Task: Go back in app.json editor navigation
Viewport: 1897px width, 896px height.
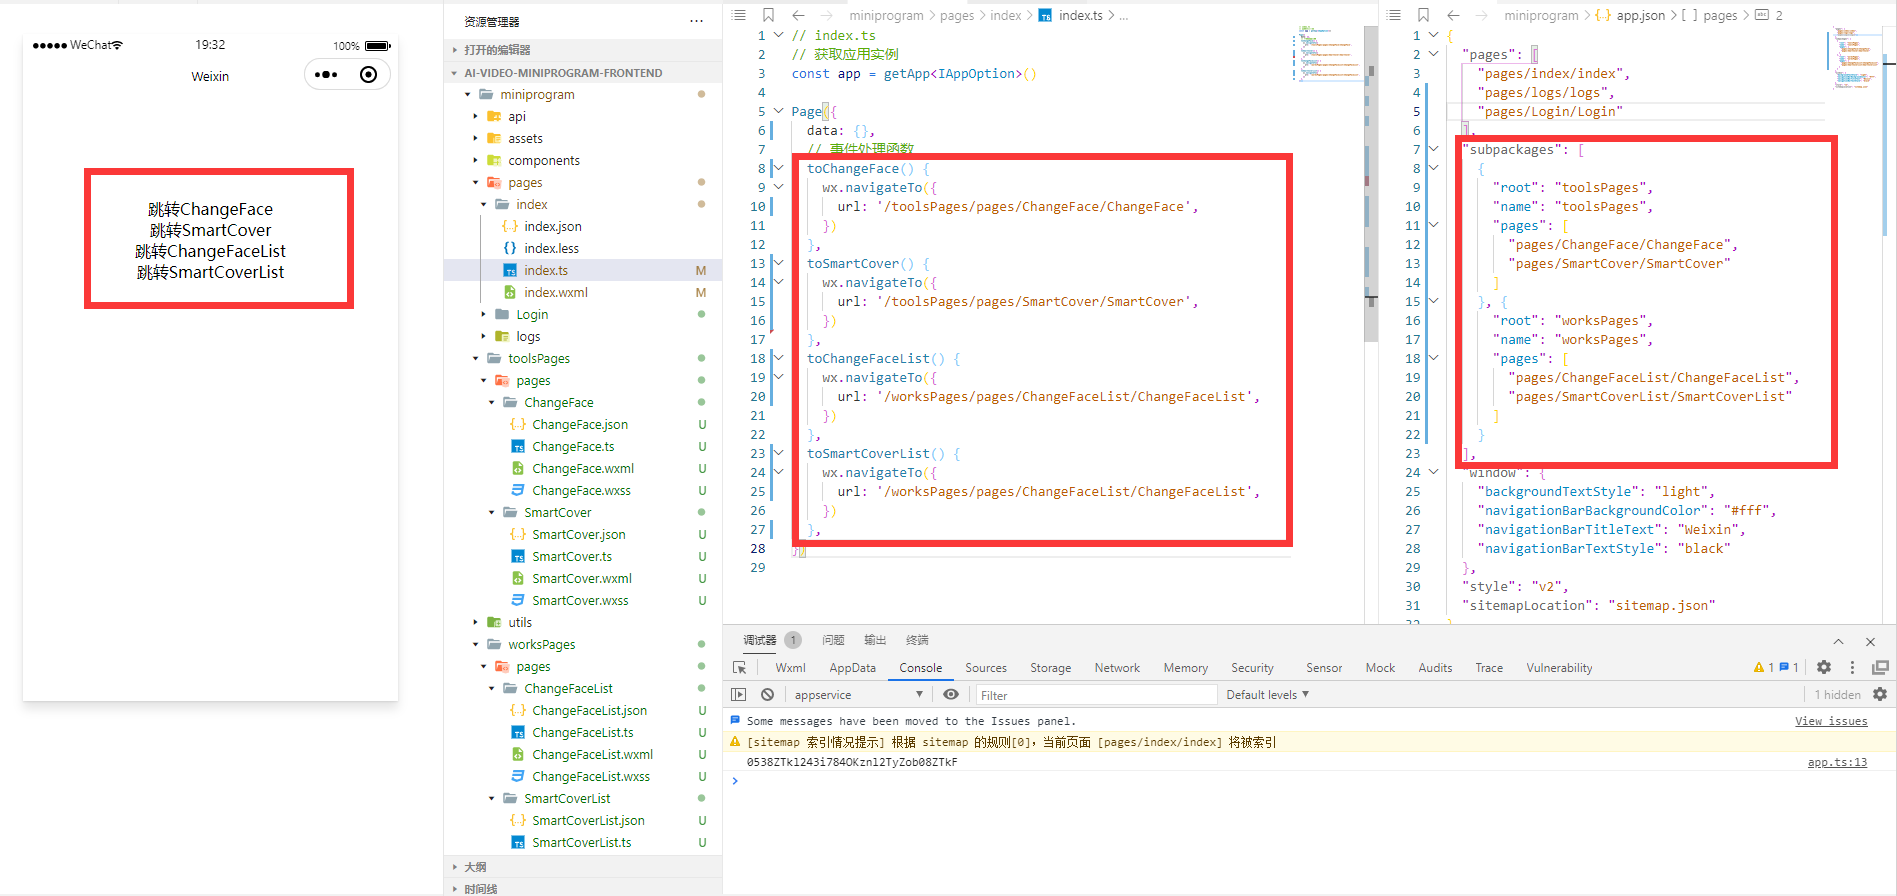Action: click(1453, 15)
